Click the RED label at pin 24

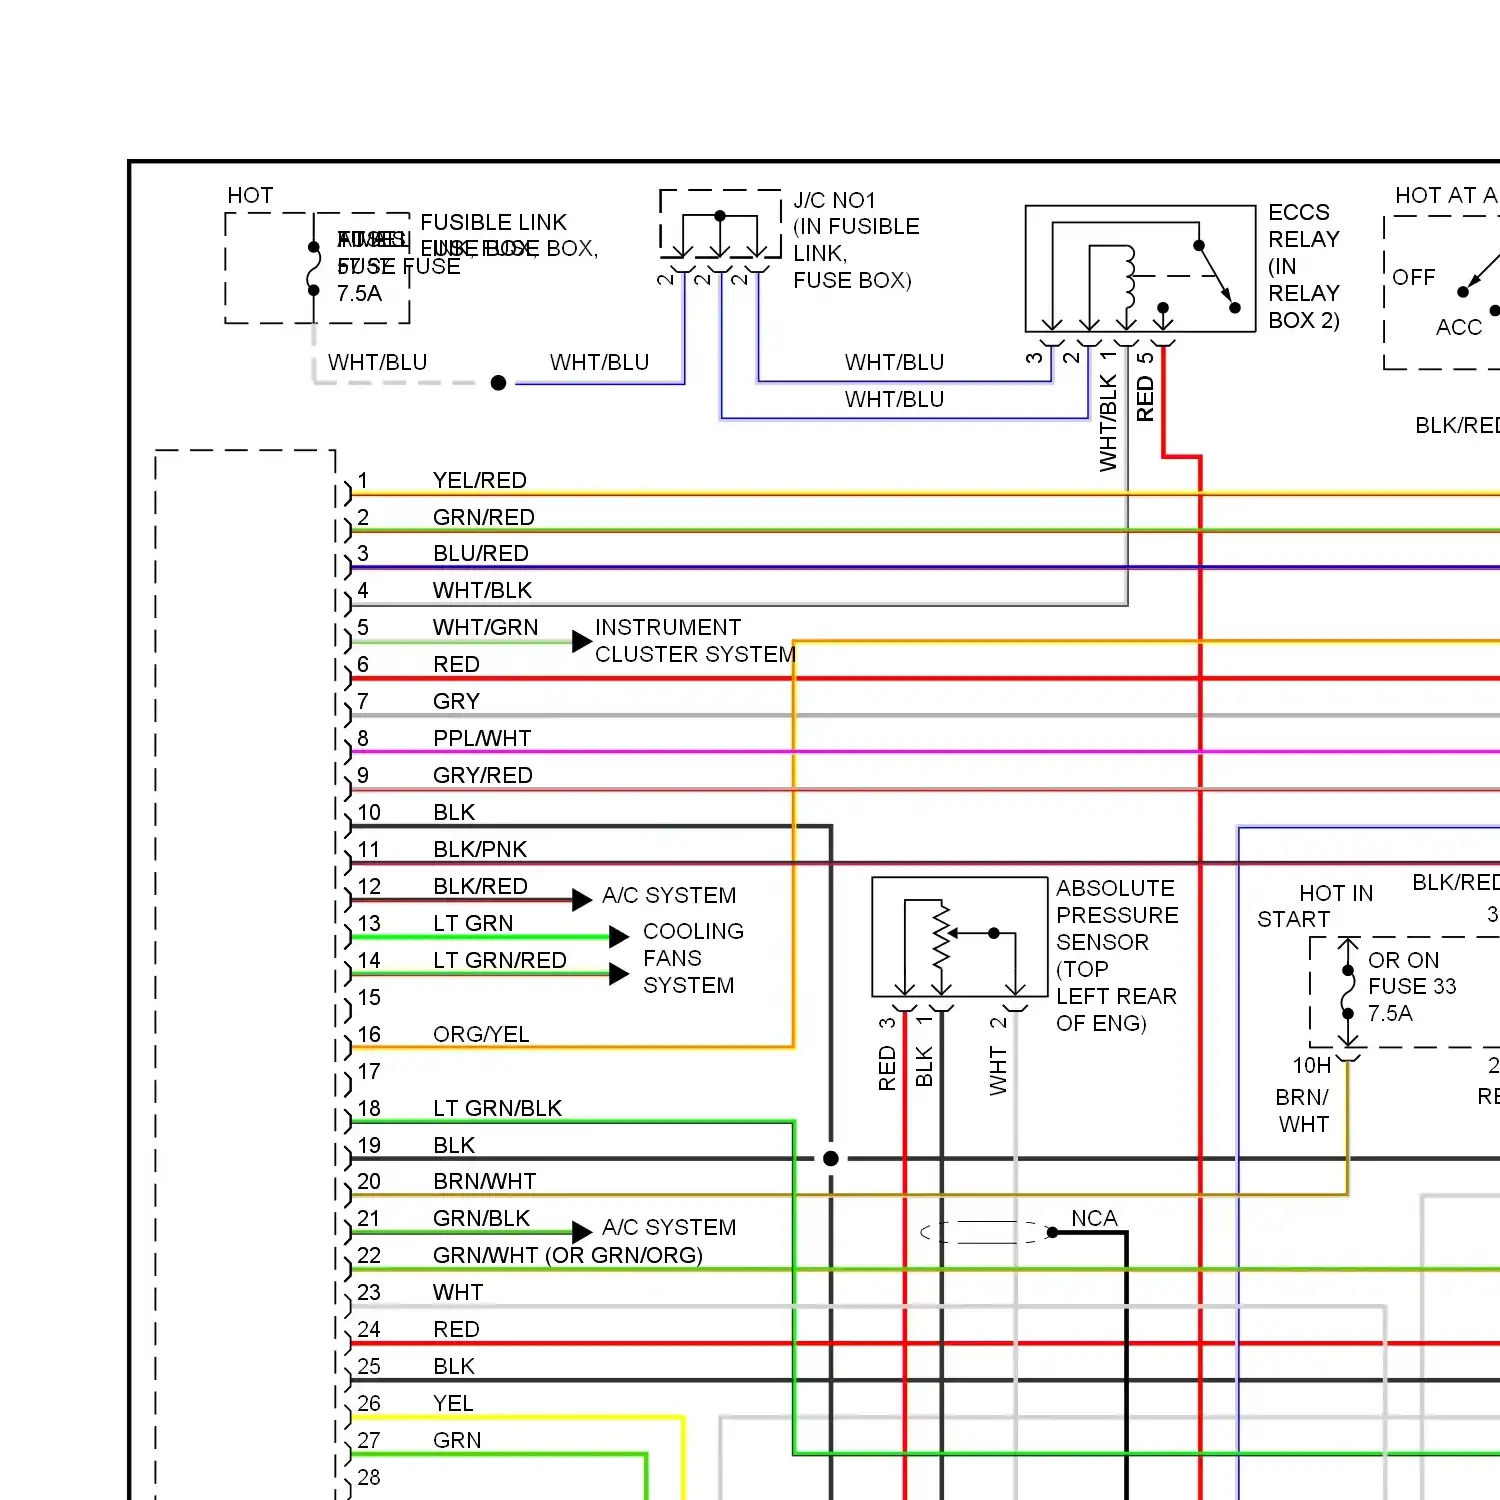[x=456, y=1329]
